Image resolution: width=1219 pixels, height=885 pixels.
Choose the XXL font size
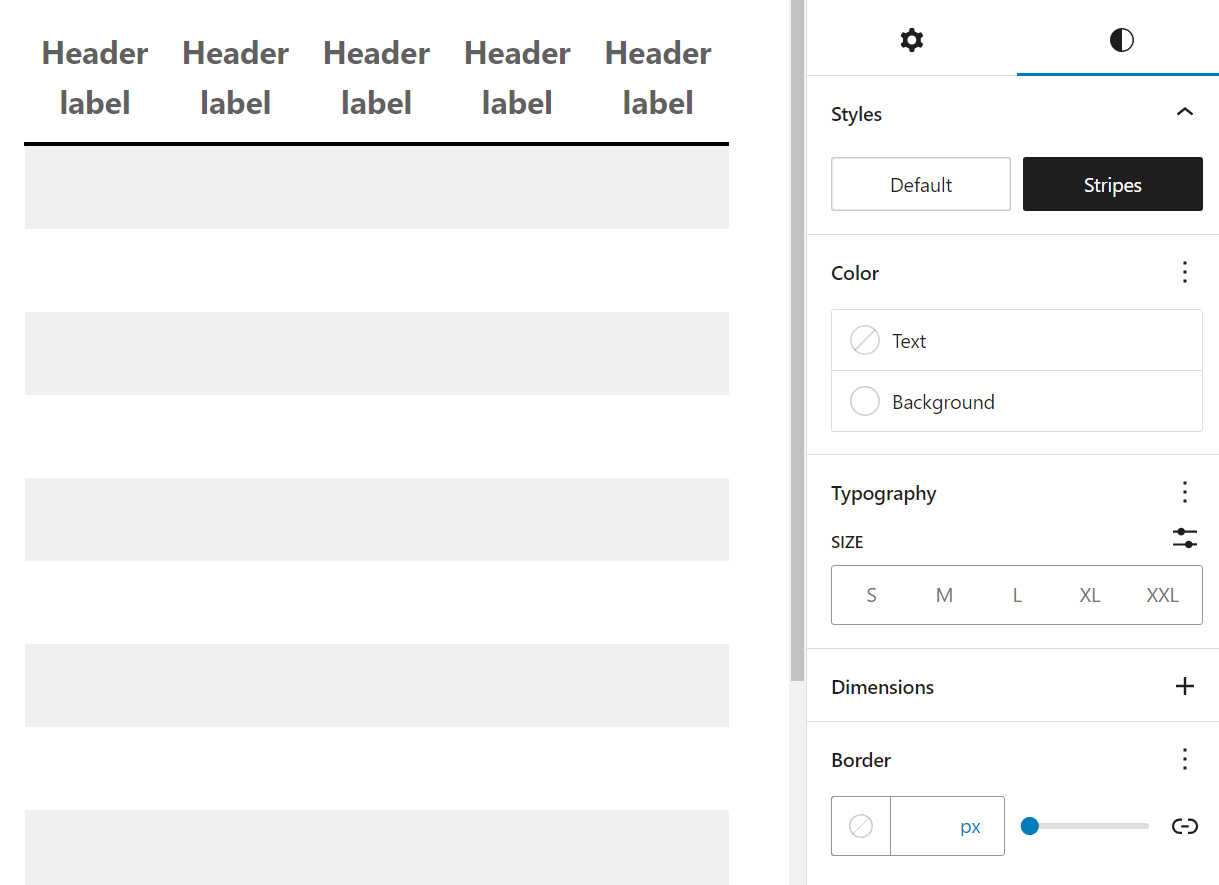pos(1162,596)
